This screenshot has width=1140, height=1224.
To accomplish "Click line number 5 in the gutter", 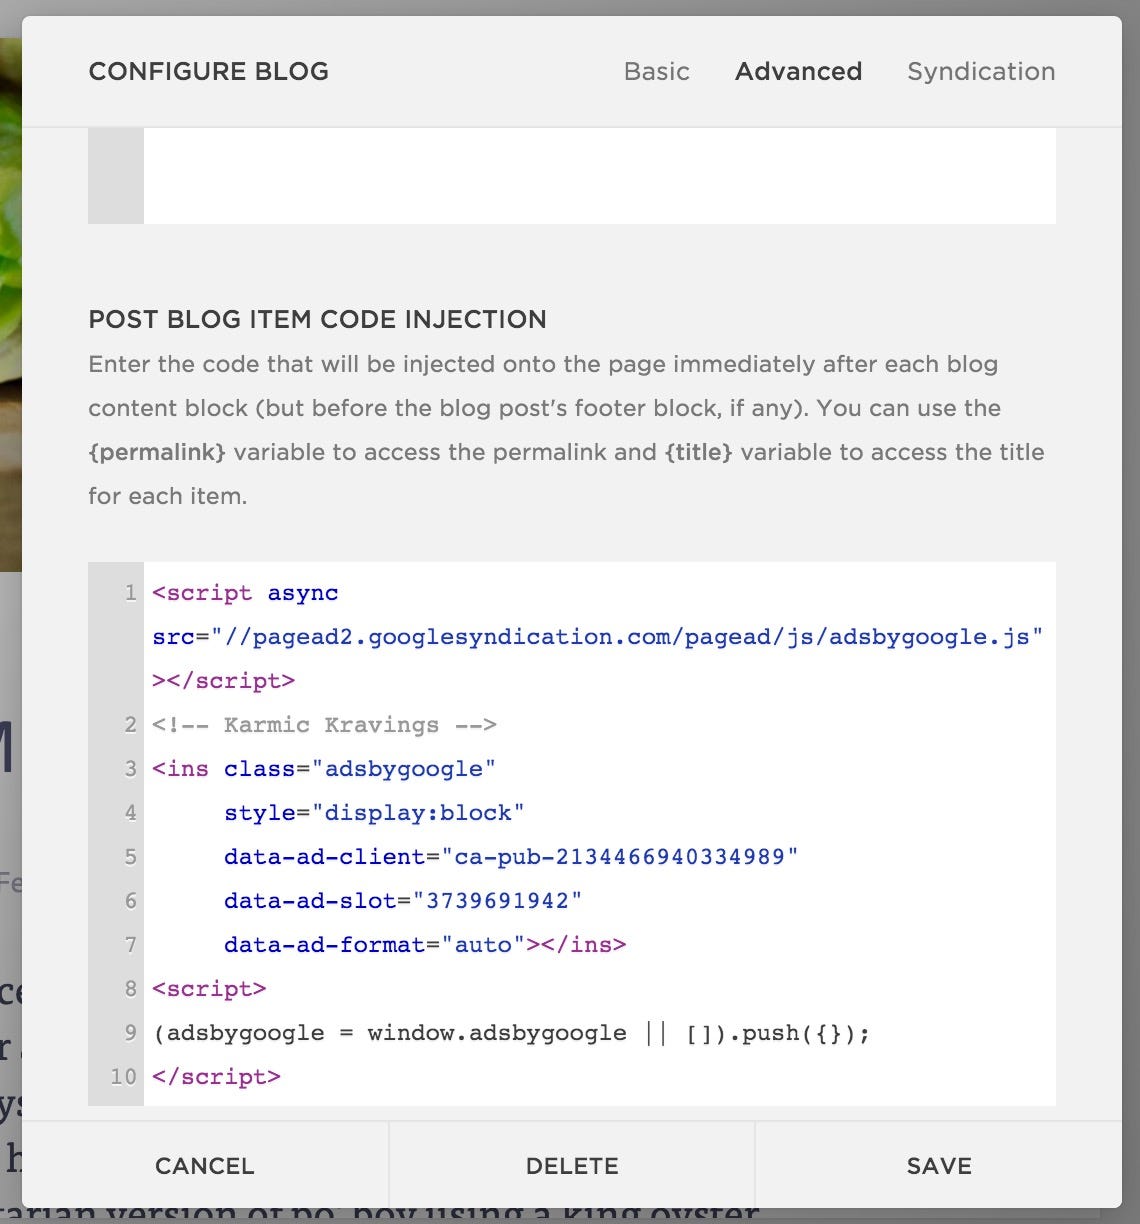I will point(130,857).
